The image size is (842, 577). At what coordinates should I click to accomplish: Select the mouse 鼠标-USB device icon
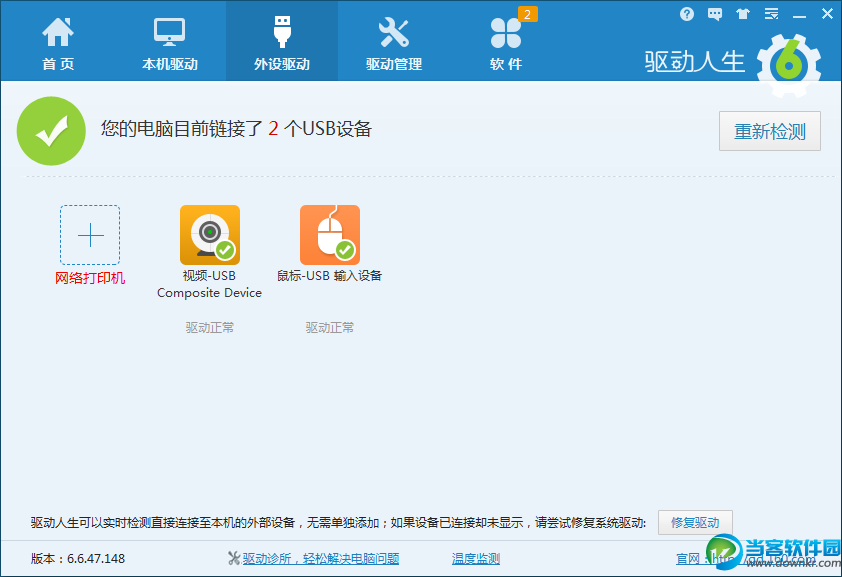point(330,235)
